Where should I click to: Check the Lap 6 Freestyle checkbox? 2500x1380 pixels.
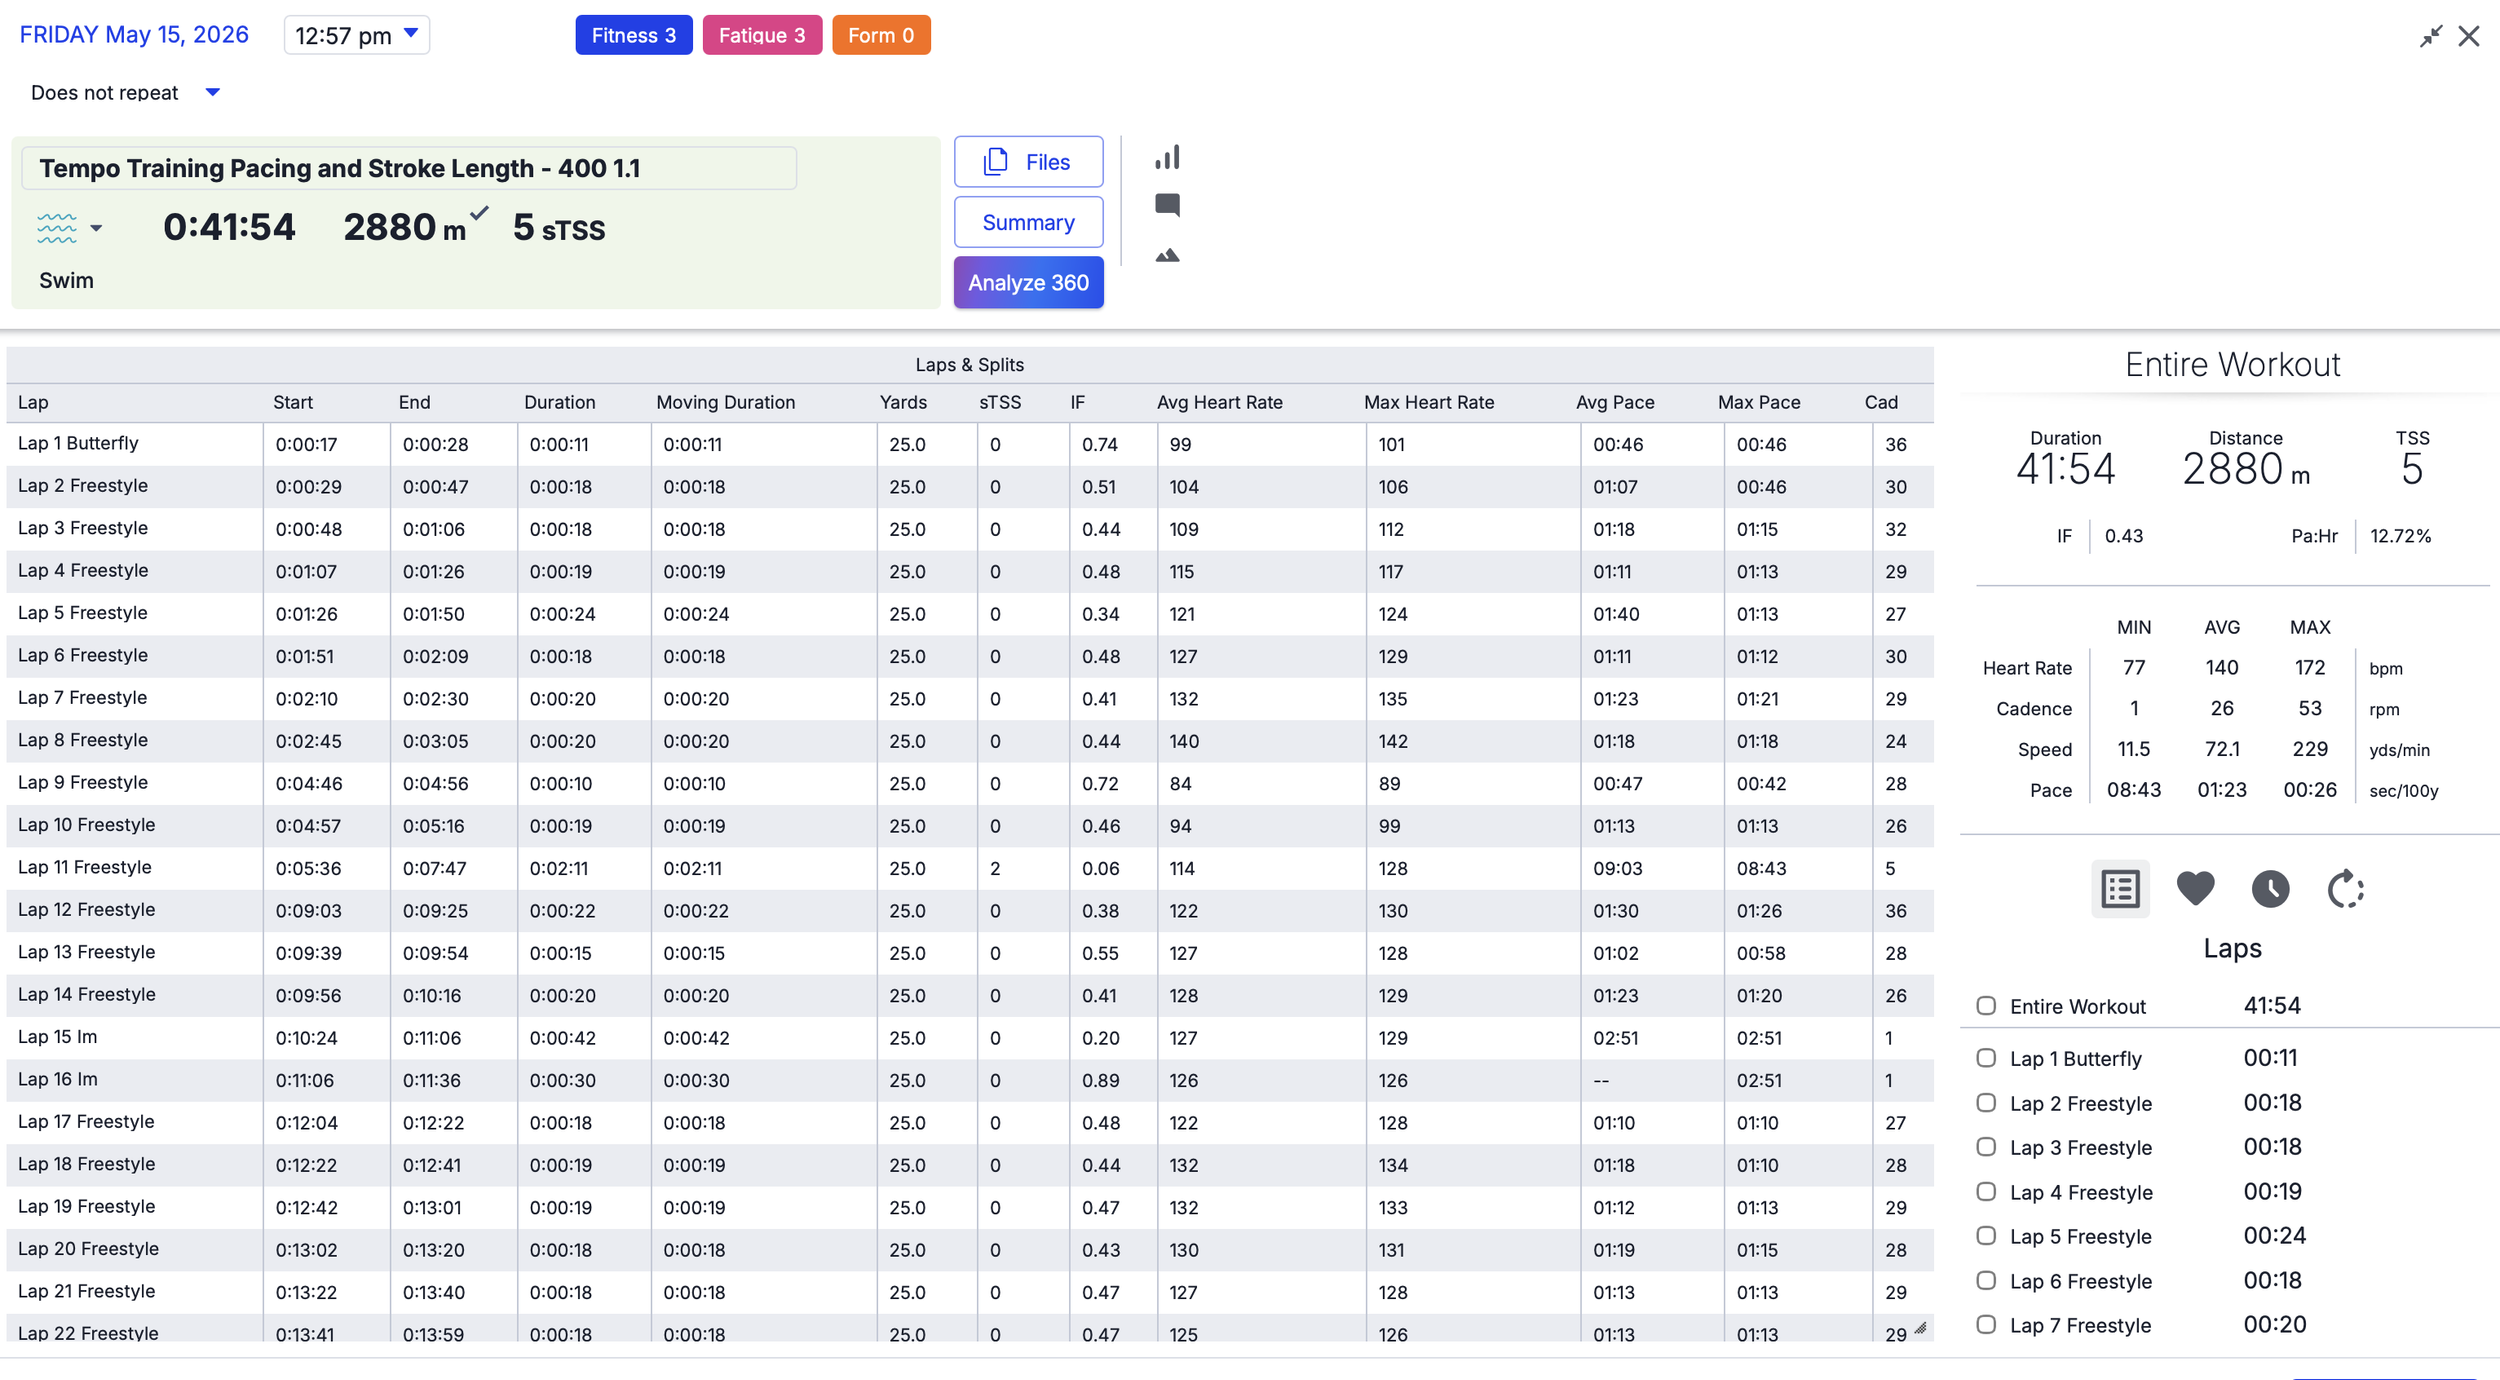point(1986,1280)
